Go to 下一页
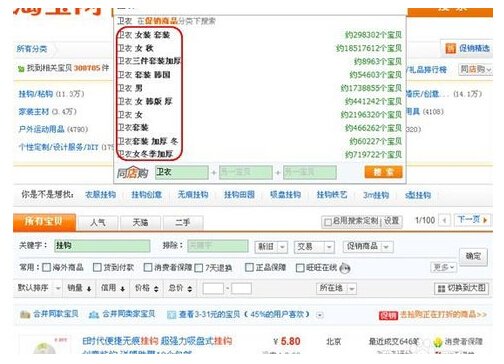Image resolution: width=504 pixels, height=364 pixels. coord(472,220)
